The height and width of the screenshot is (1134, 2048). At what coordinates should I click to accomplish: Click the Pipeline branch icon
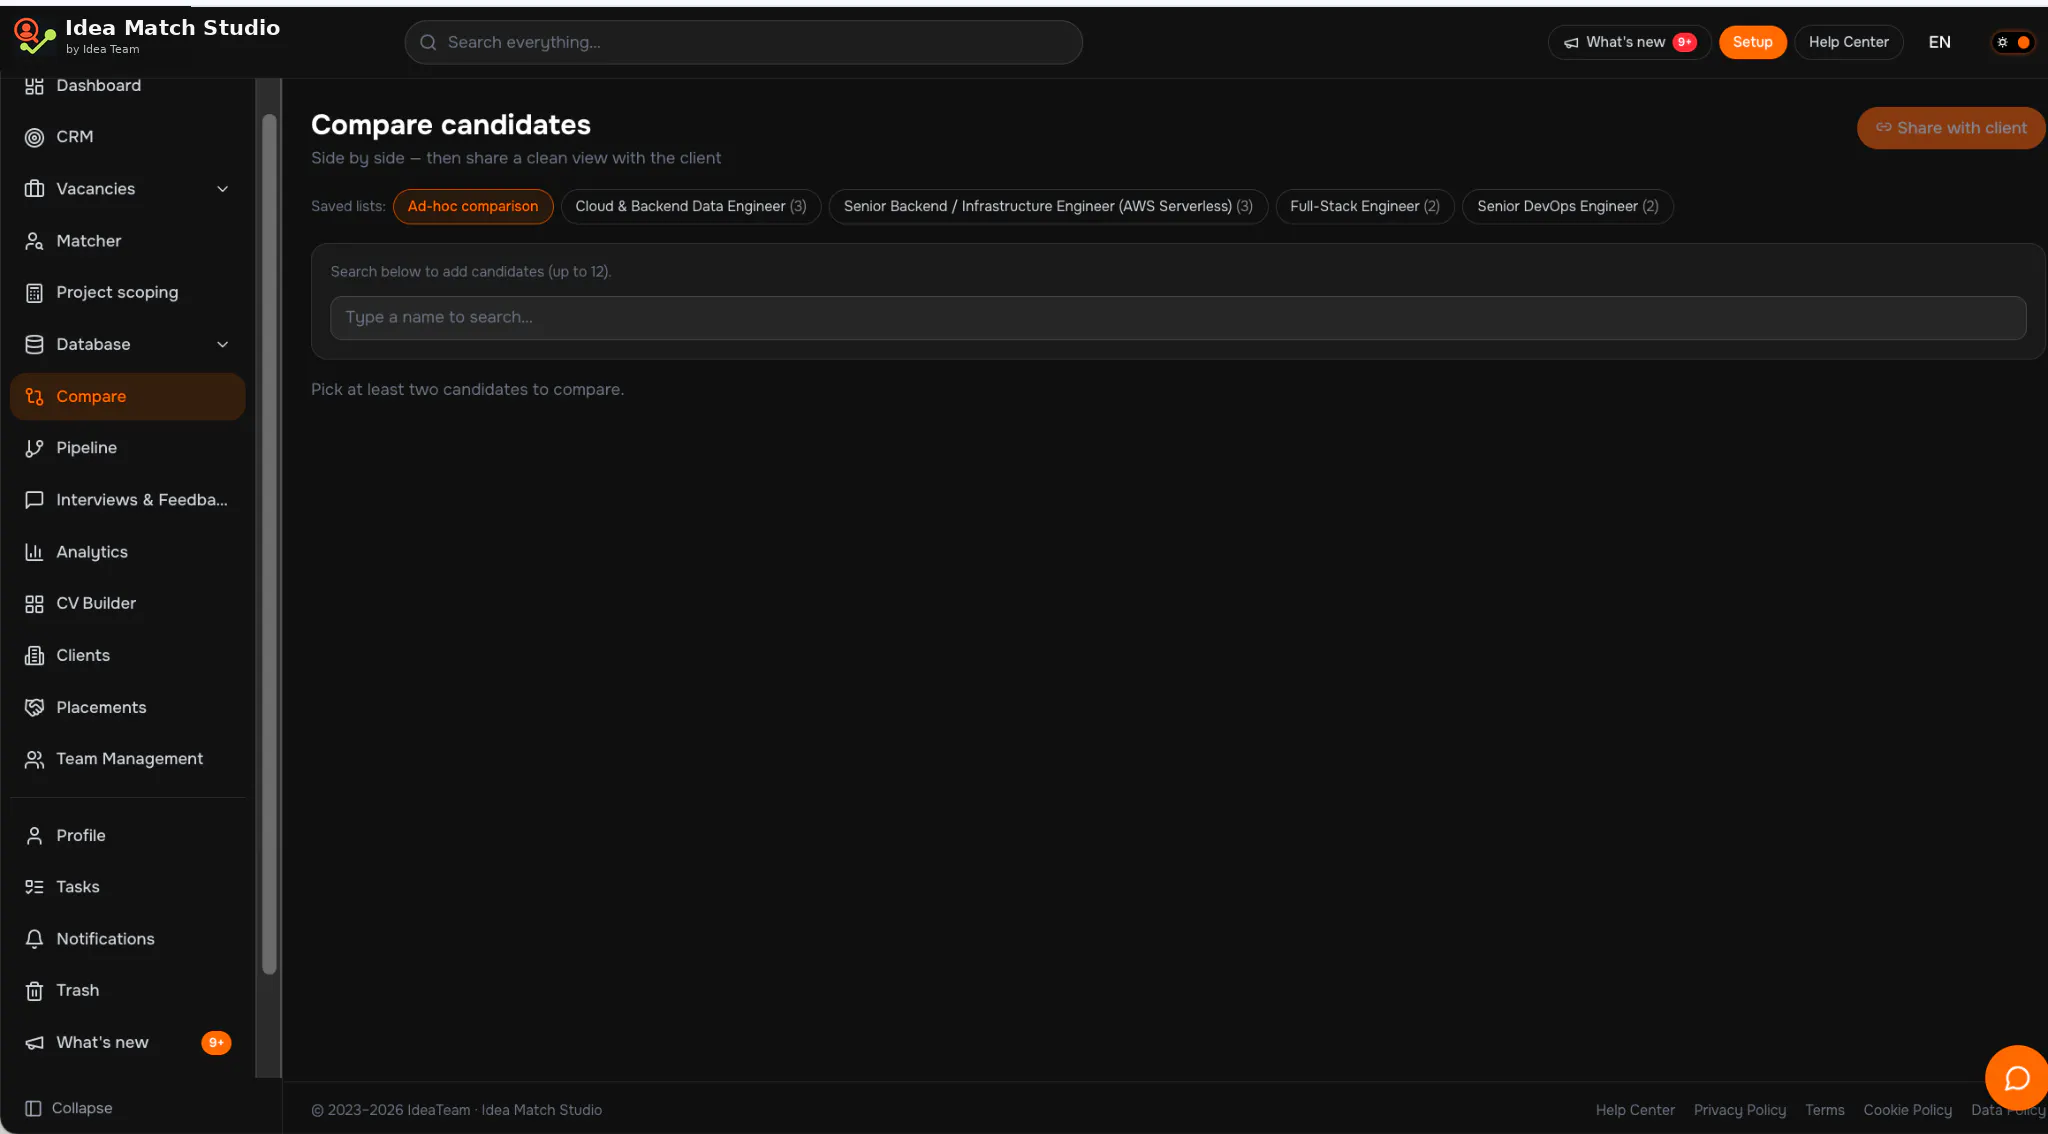(34, 448)
